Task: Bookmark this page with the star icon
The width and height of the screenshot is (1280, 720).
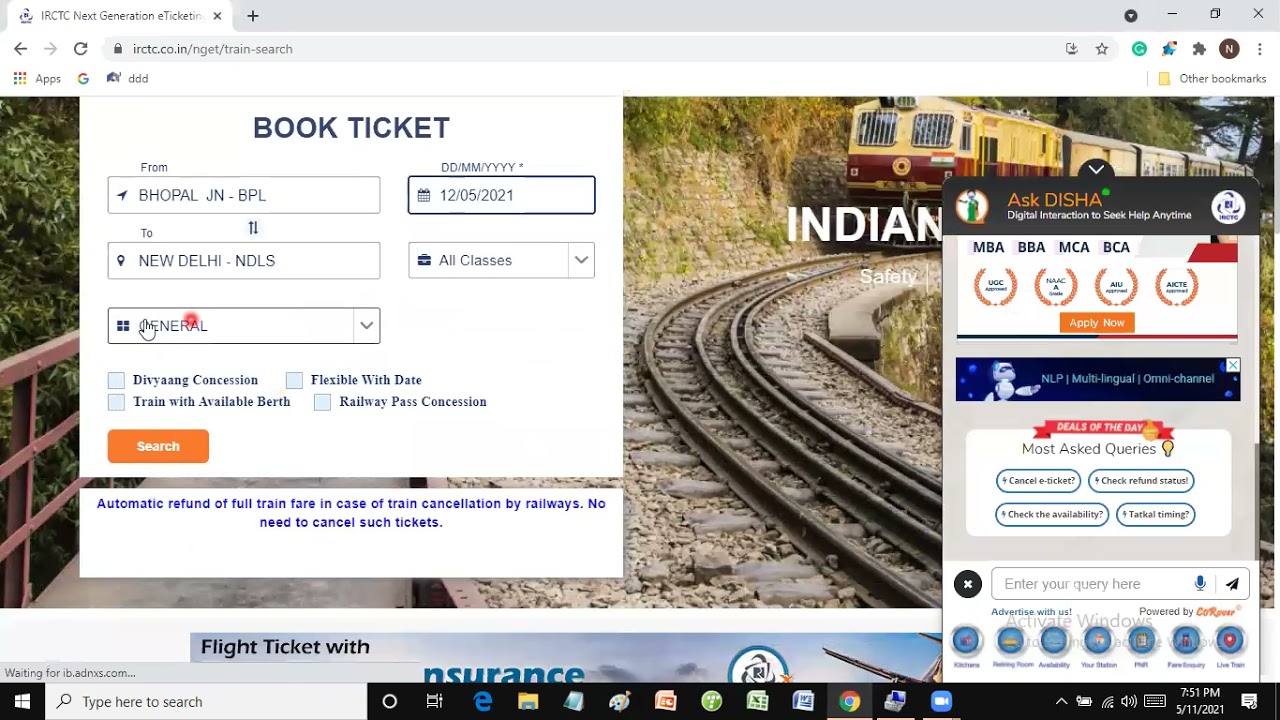Action: [x=1102, y=49]
